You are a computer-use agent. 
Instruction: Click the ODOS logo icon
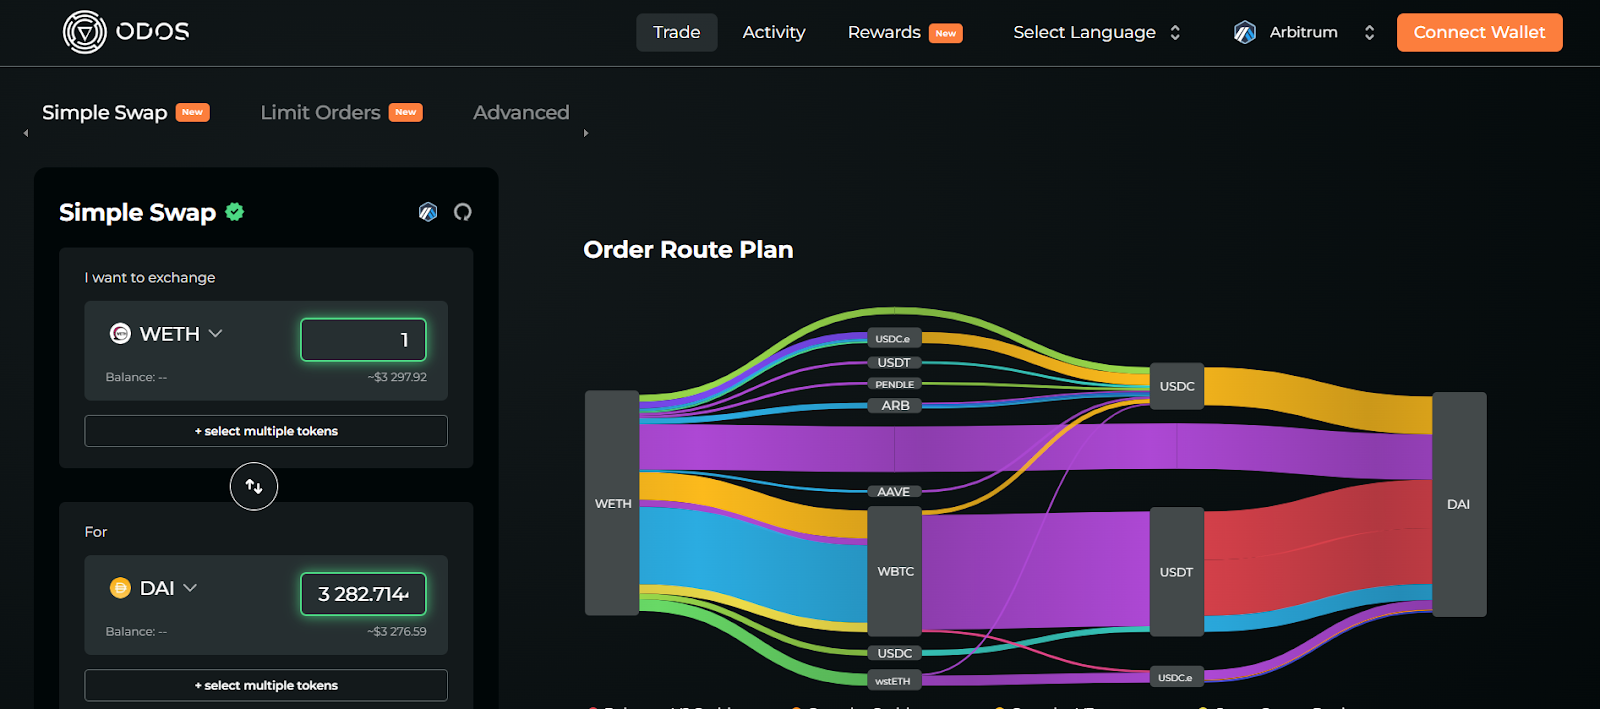click(85, 32)
